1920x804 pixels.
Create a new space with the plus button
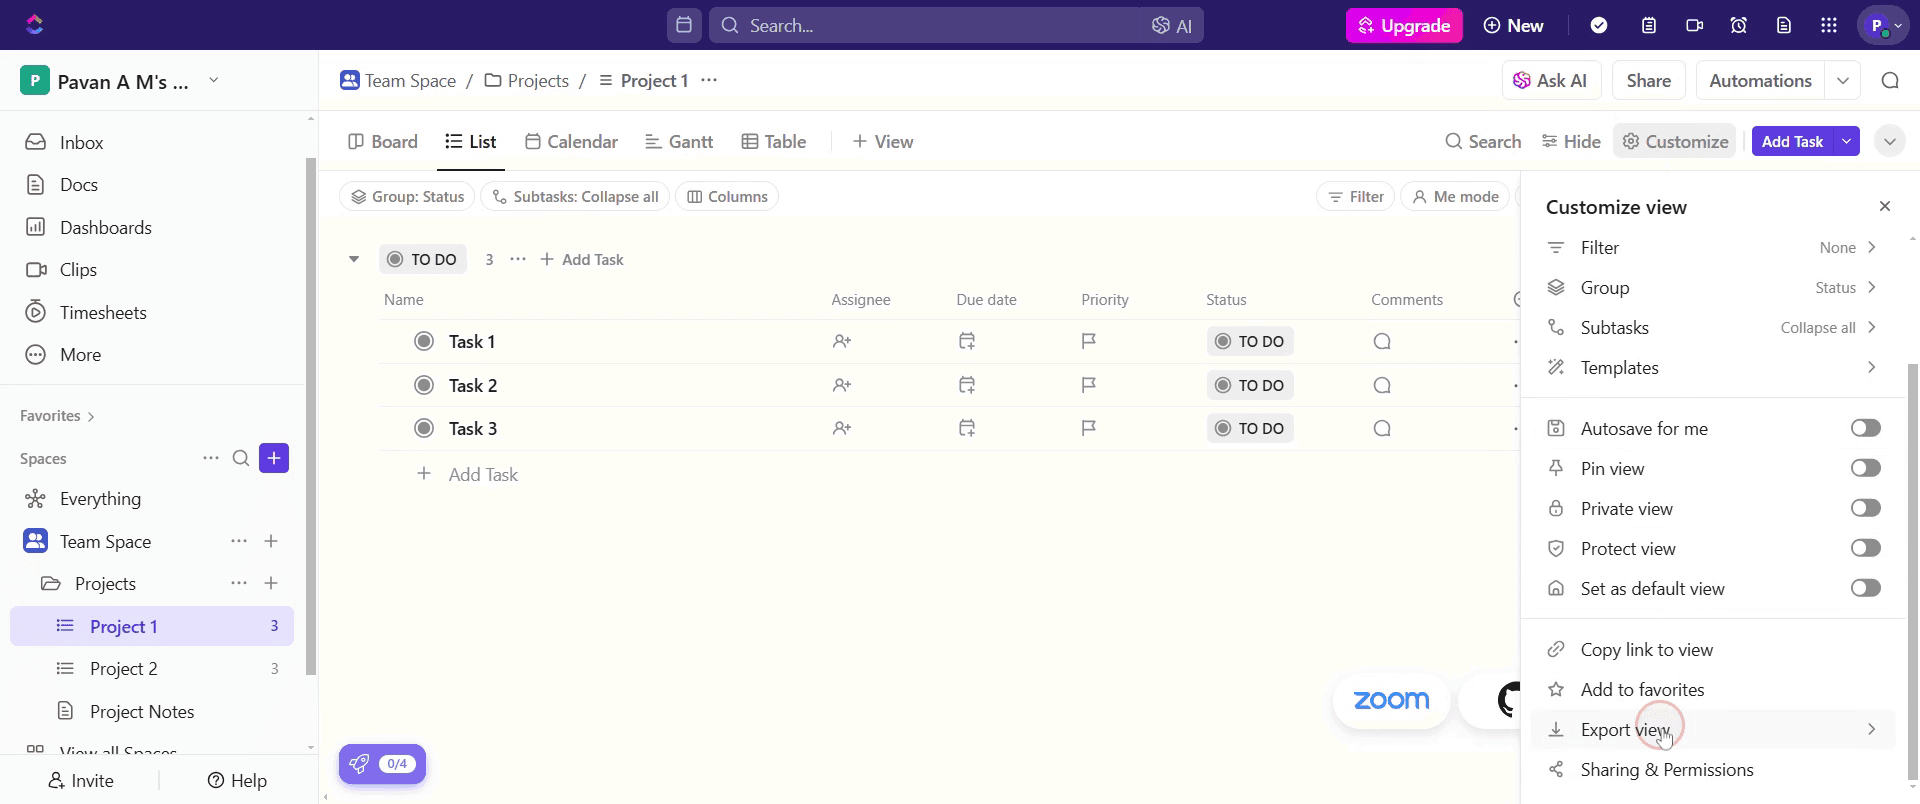tap(274, 458)
